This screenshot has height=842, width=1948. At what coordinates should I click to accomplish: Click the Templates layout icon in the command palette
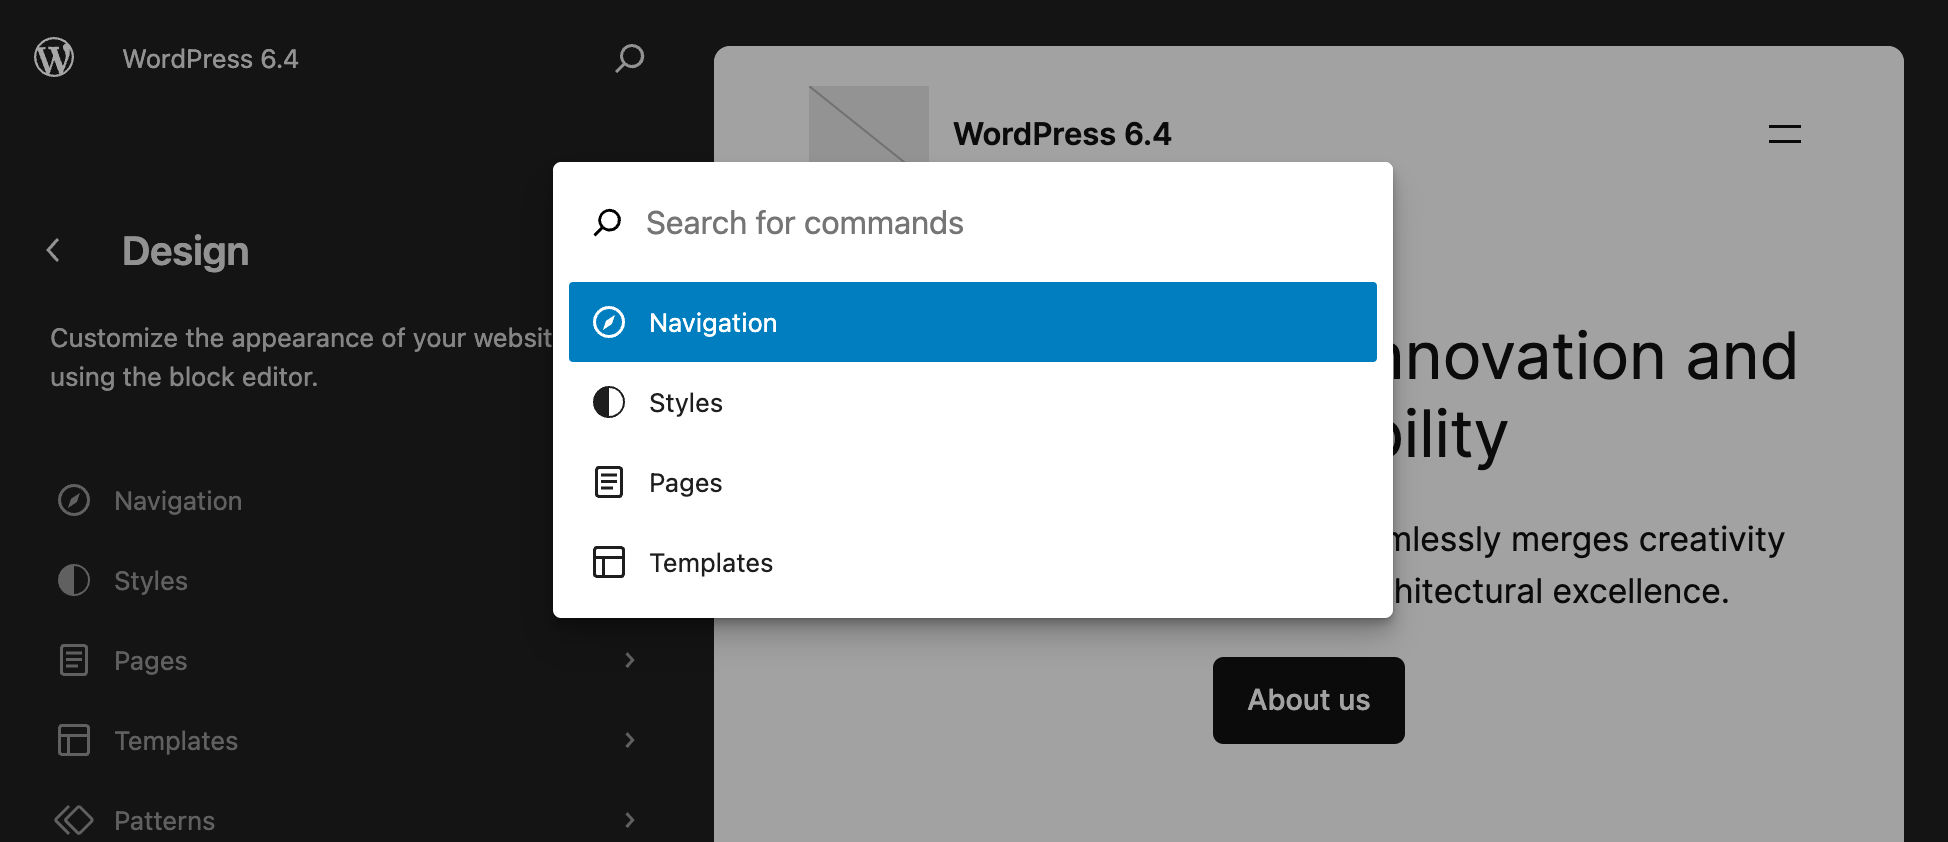tap(609, 562)
